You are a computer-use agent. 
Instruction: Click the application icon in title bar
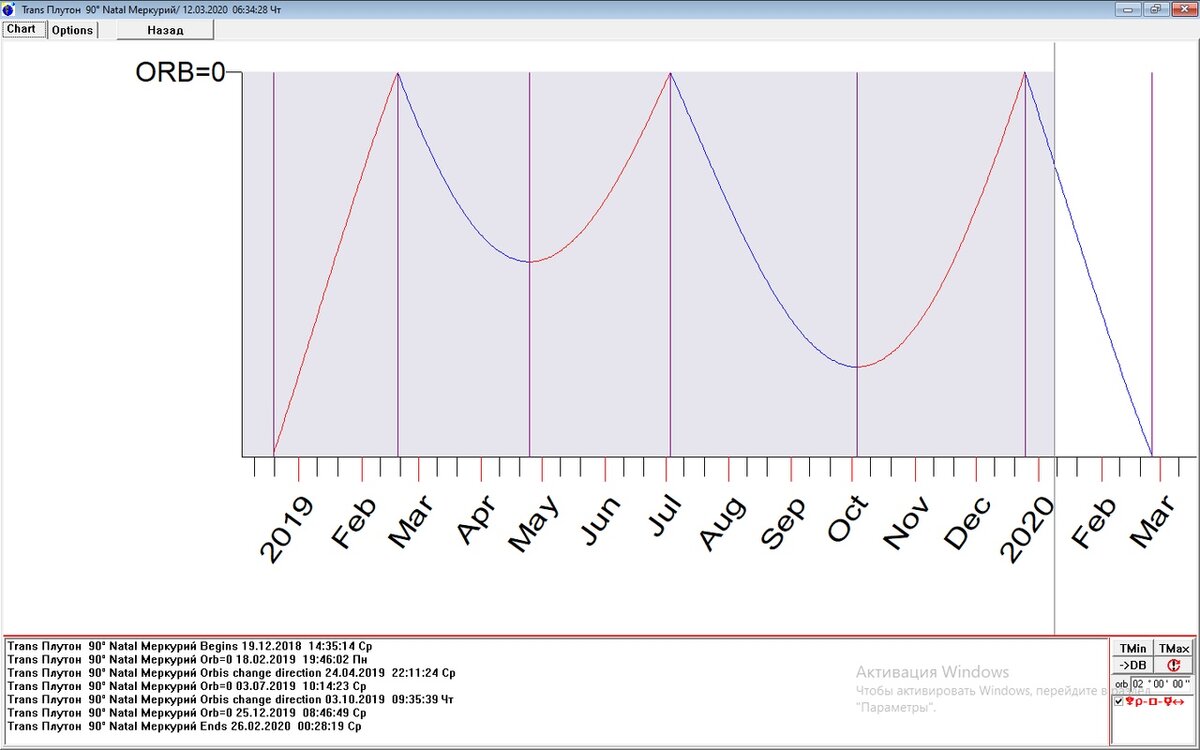pyautogui.click(x=9, y=9)
